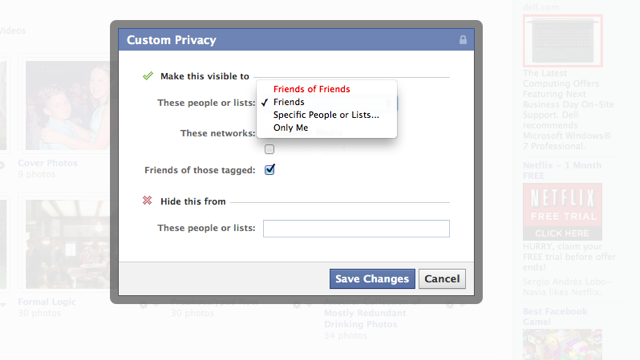Open the Netflix – 1 Month FREE link
The image size is (640, 360).
click(x=562, y=171)
